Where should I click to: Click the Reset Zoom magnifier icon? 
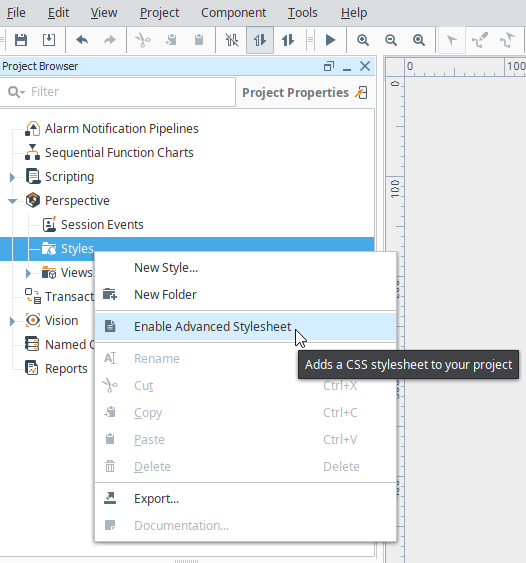419,40
